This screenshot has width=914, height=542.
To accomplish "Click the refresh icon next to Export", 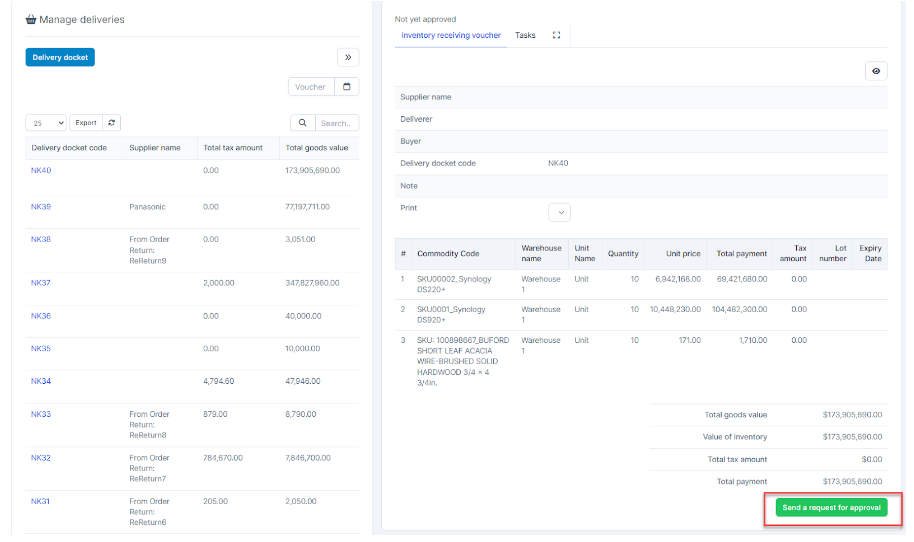I will click(111, 122).
